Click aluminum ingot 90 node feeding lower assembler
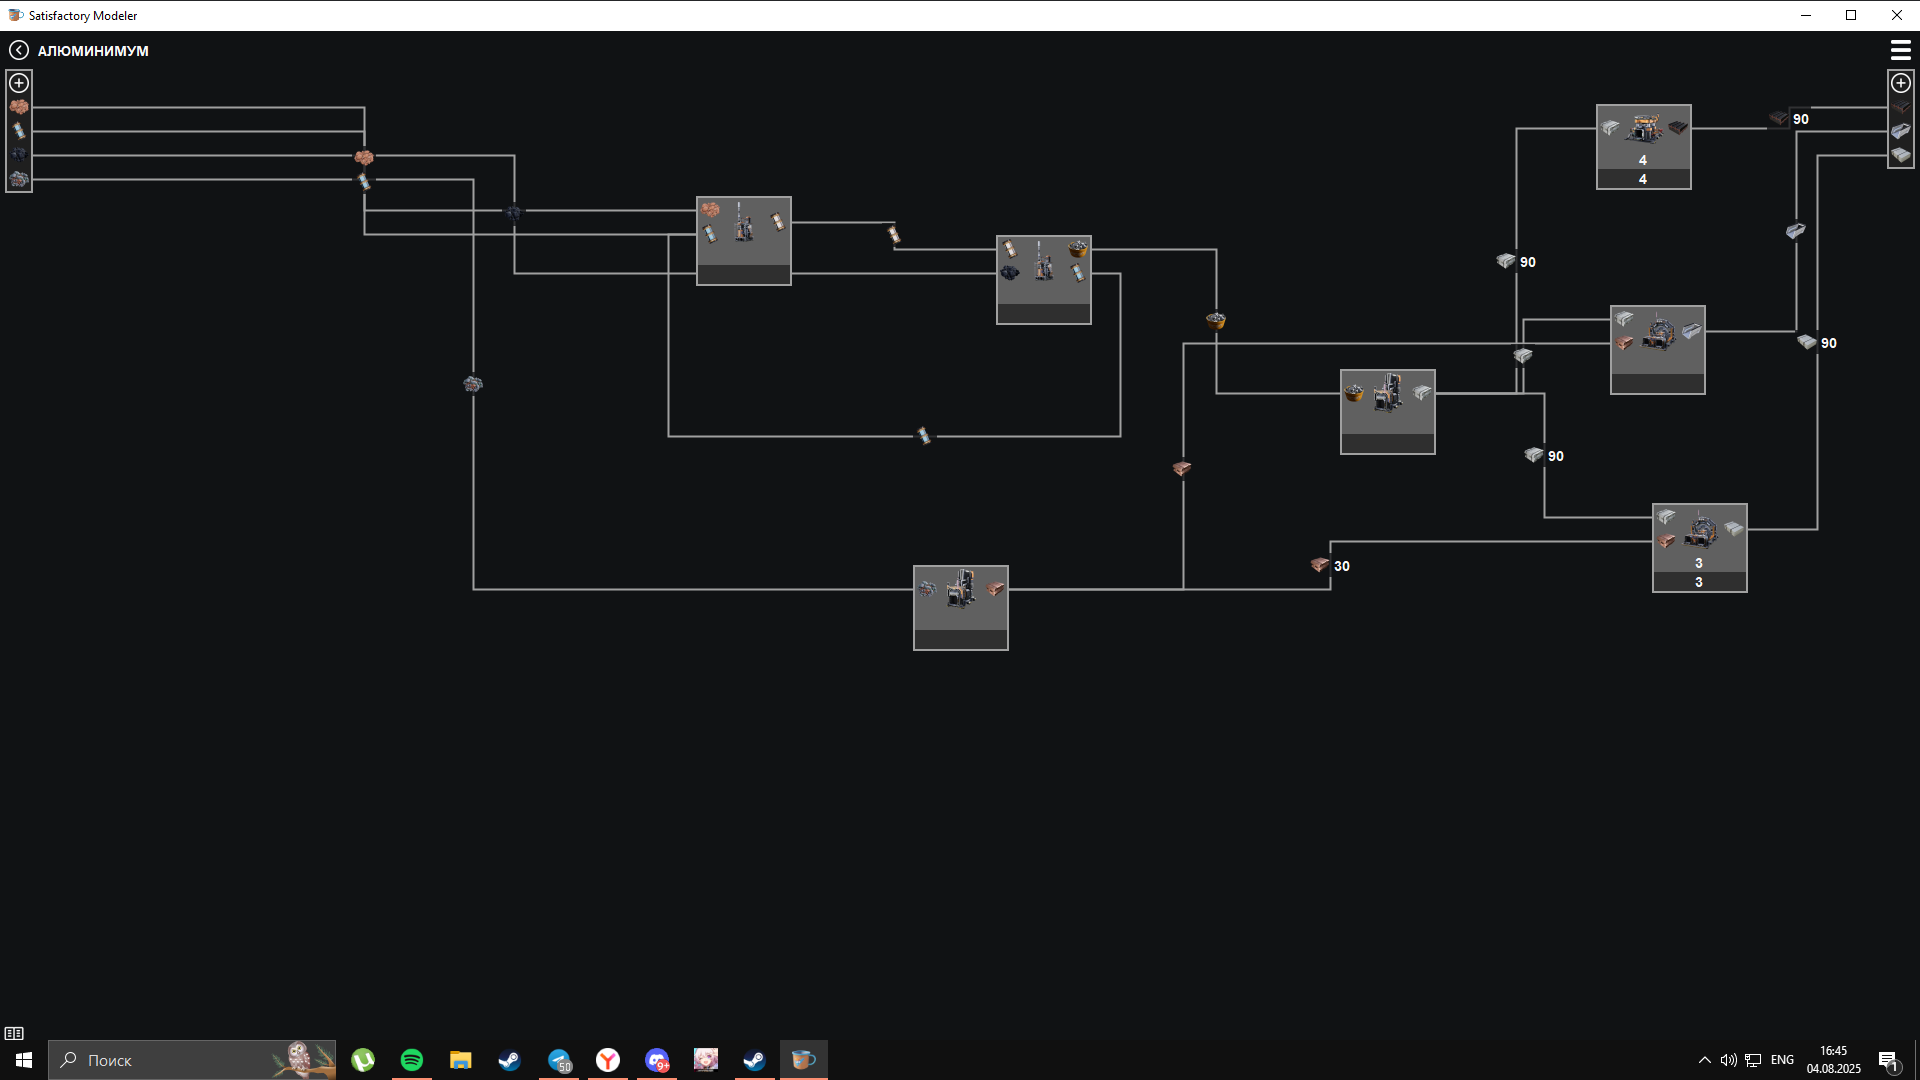Screen dimensions: 1920x1080 [x=1534, y=455]
